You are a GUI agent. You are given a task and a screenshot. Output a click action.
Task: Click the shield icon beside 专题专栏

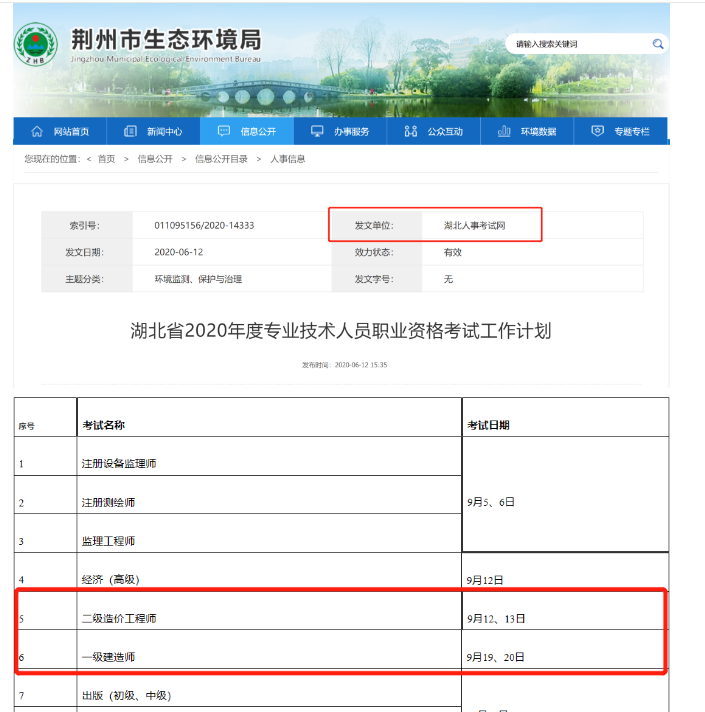597,131
